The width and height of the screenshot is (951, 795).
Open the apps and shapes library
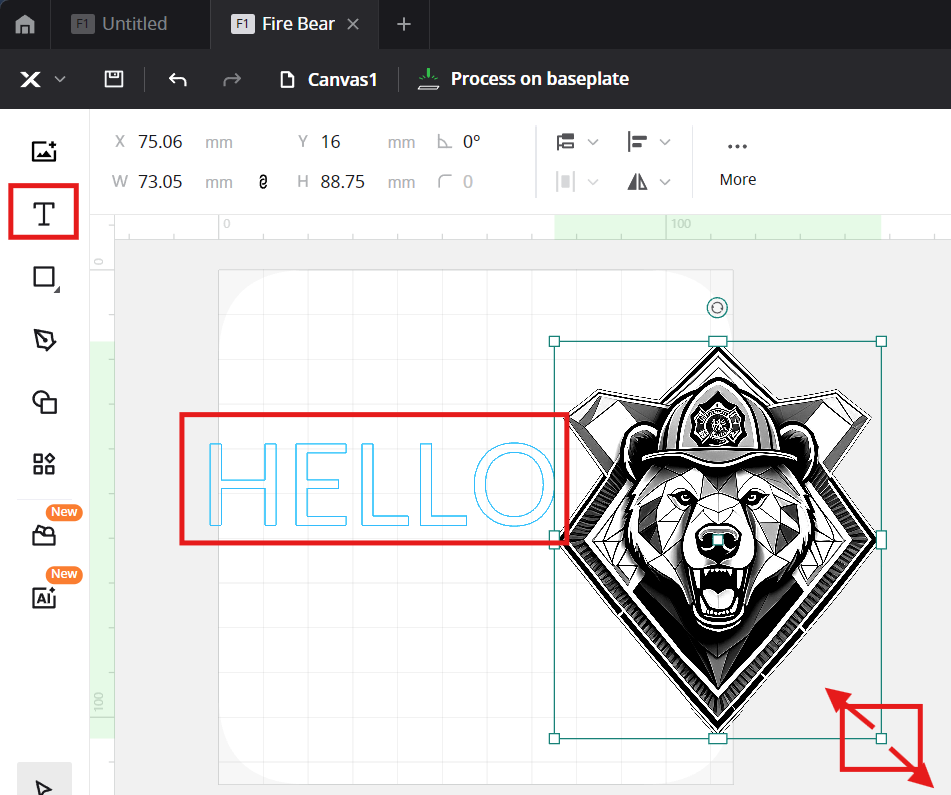pyautogui.click(x=44, y=464)
